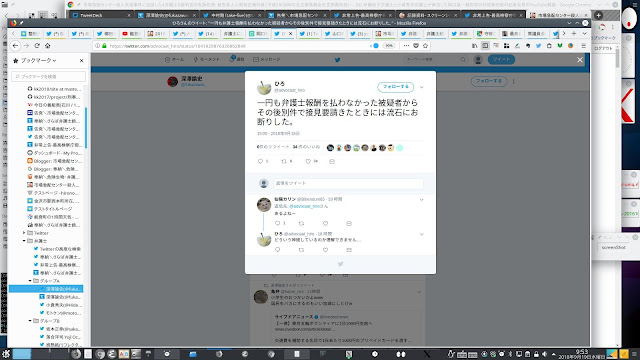Image resolution: width=640 pixels, height=360 pixels.
Task: Open the メッセージ nav item
Action: tap(267, 60)
